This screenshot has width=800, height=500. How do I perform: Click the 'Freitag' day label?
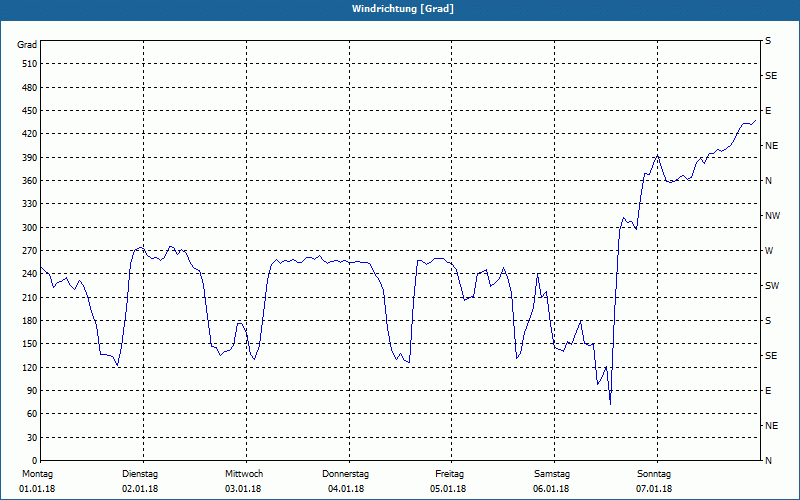pyautogui.click(x=449, y=474)
